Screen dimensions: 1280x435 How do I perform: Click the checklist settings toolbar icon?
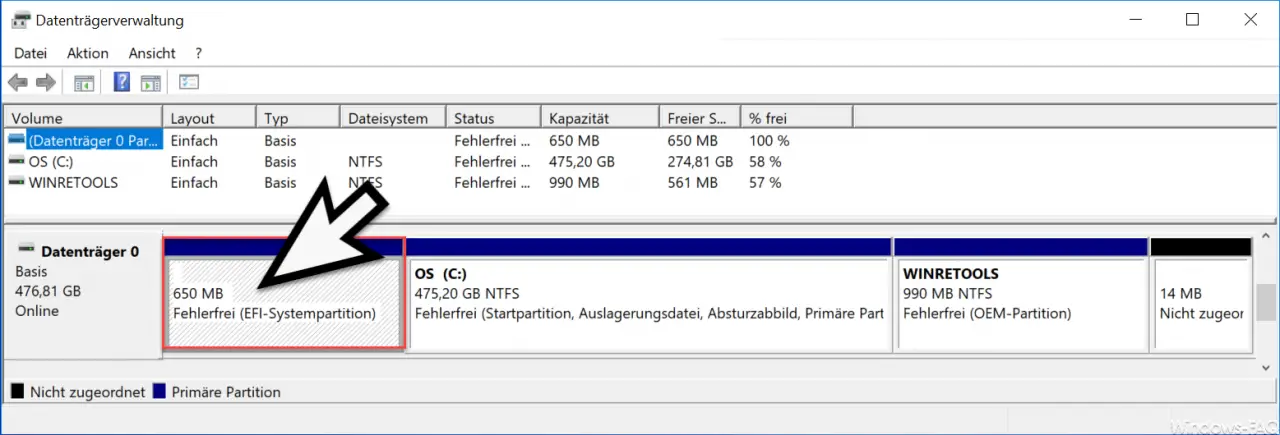click(x=190, y=83)
